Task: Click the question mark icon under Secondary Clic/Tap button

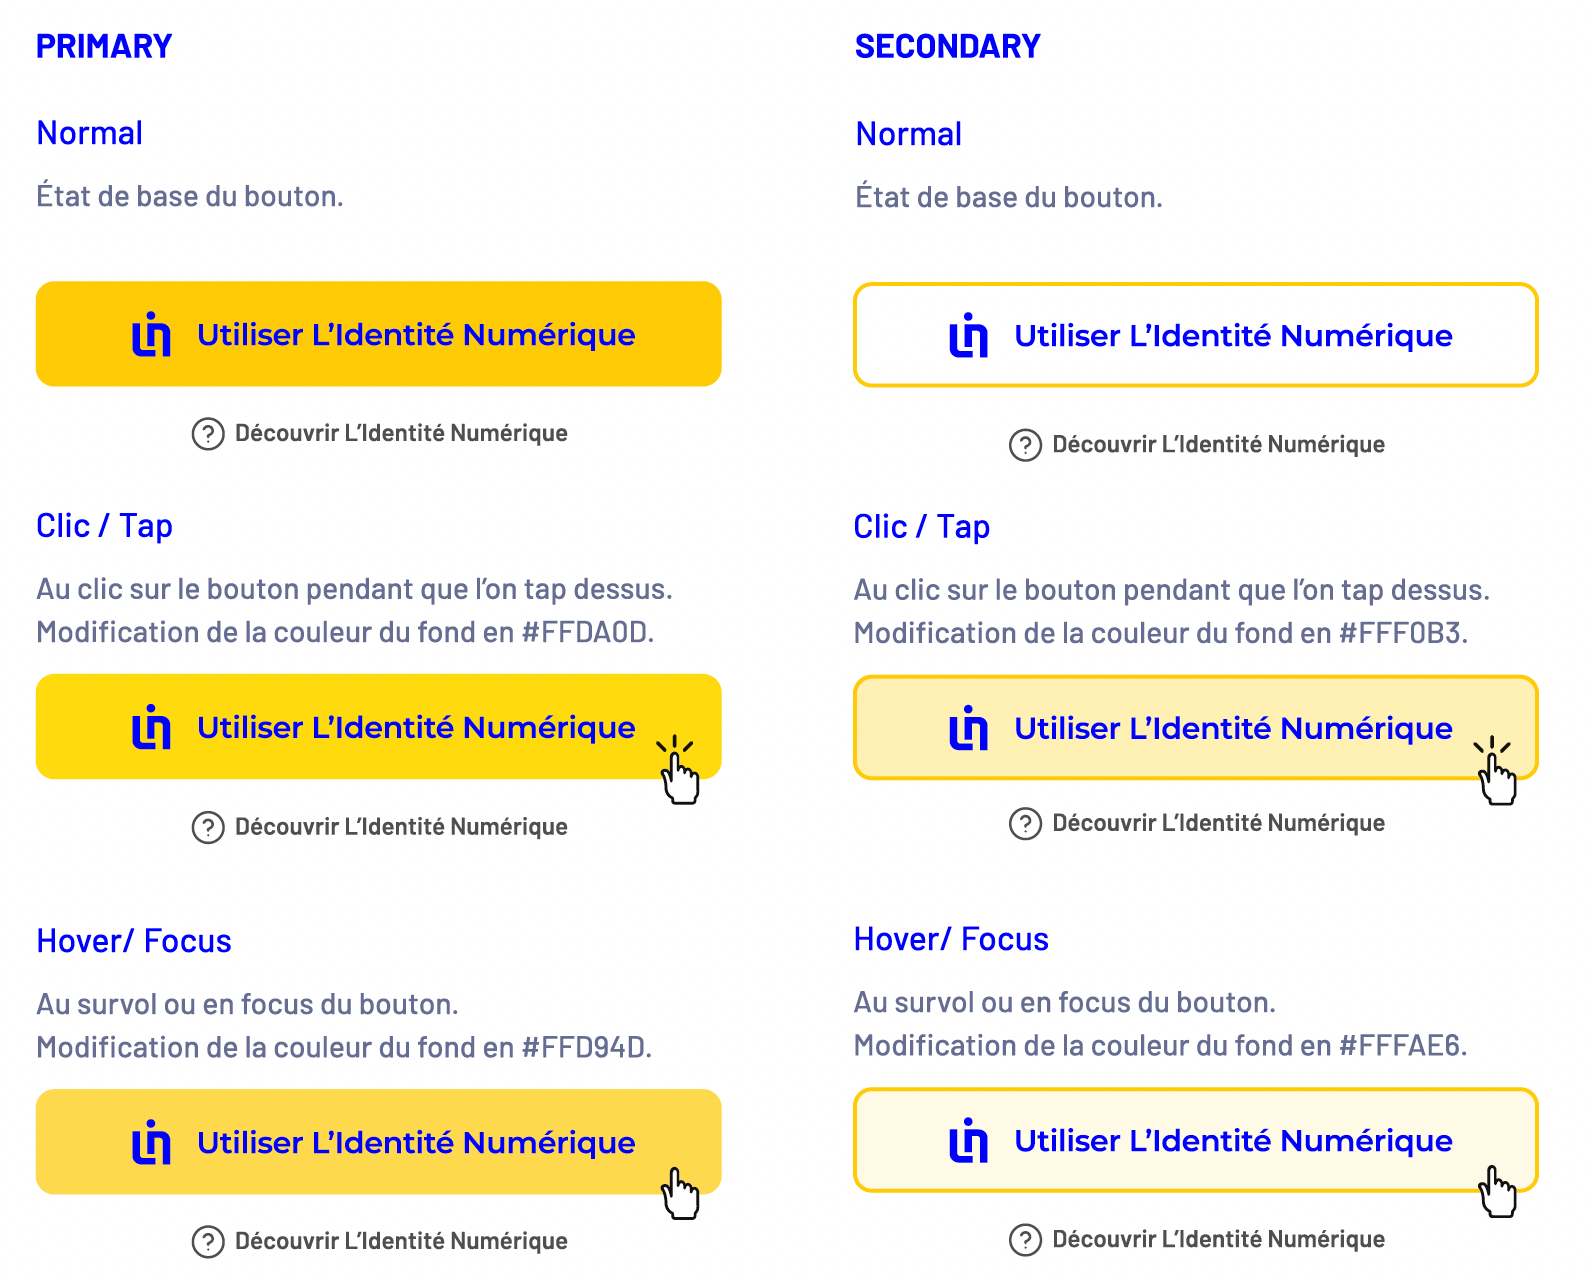Action: [x=1025, y=824]
